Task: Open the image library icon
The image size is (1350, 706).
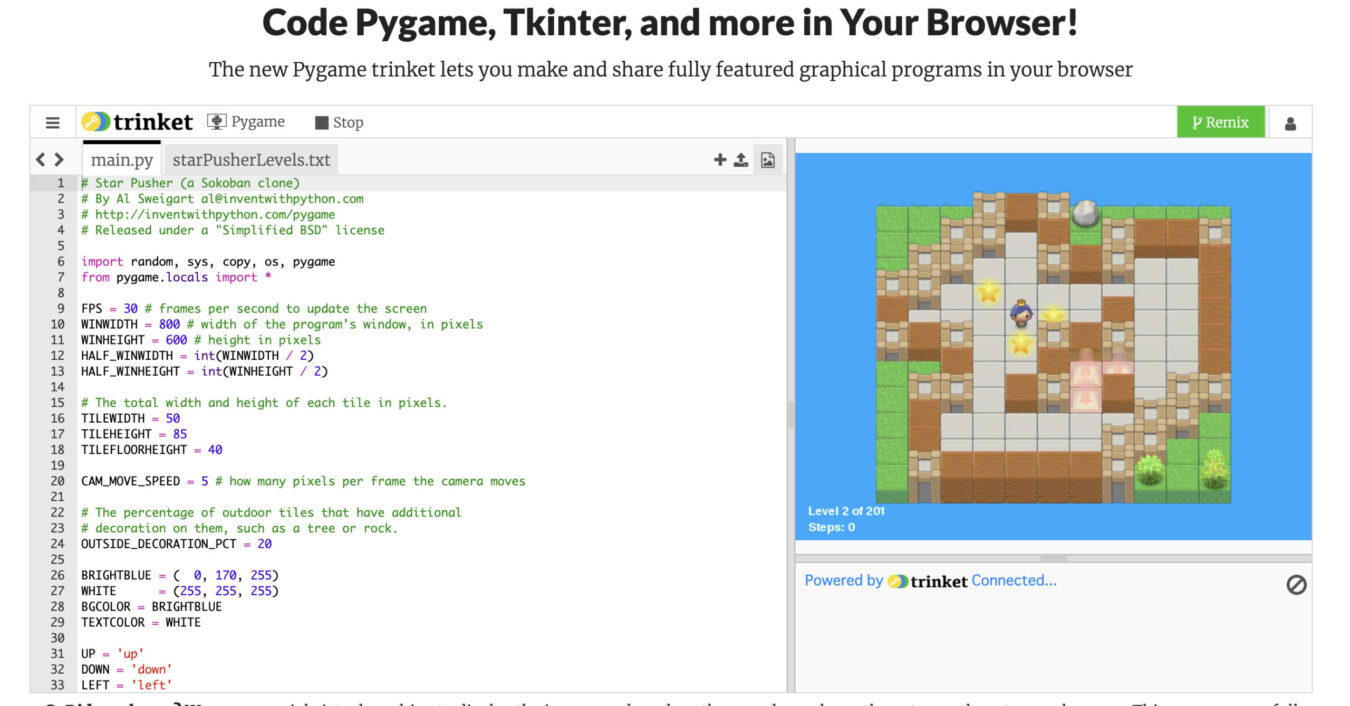Action: [768, 160]
